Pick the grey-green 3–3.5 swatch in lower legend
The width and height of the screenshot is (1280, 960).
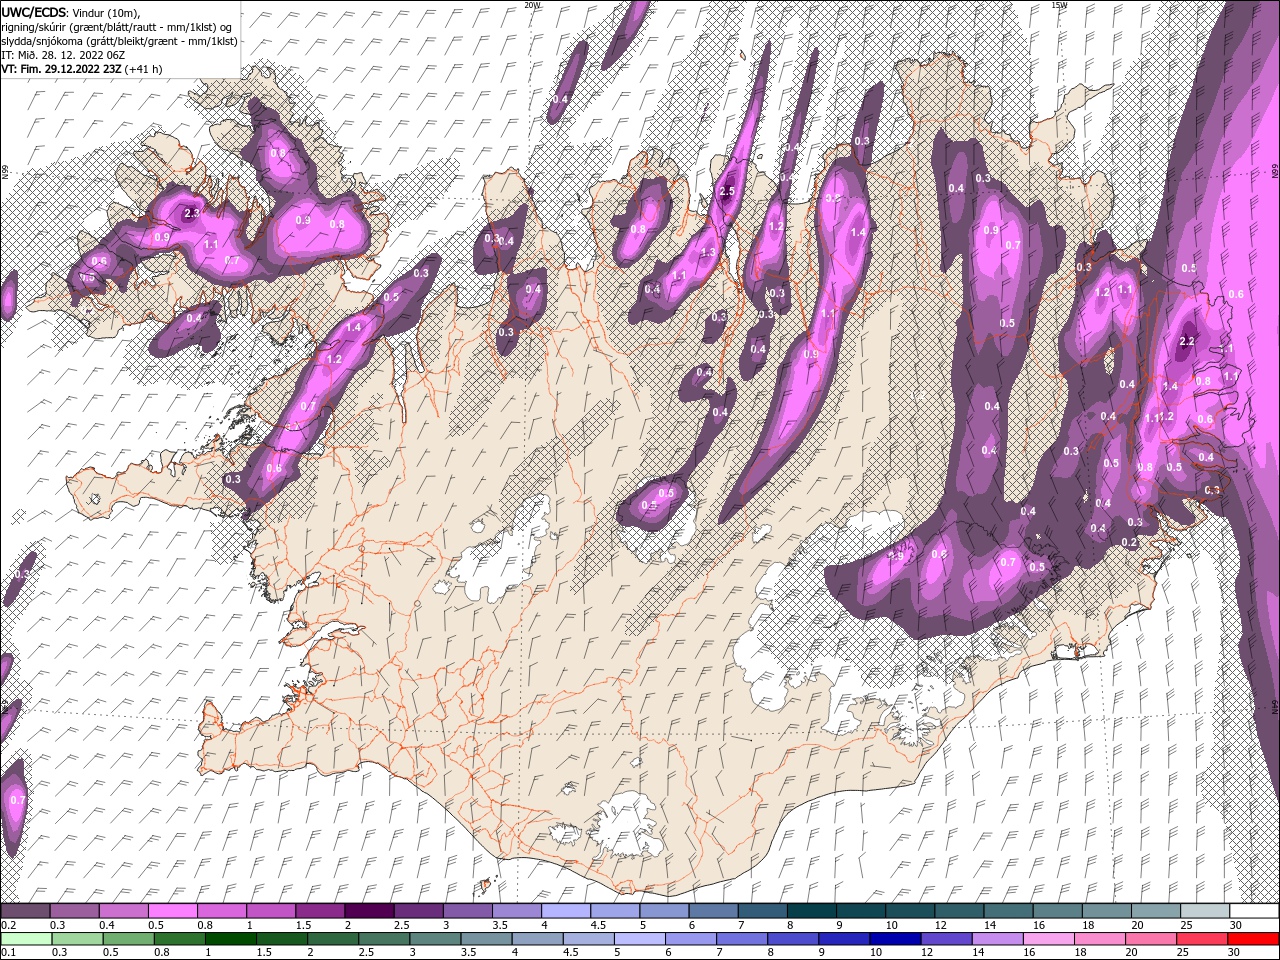tap(435, 939)
